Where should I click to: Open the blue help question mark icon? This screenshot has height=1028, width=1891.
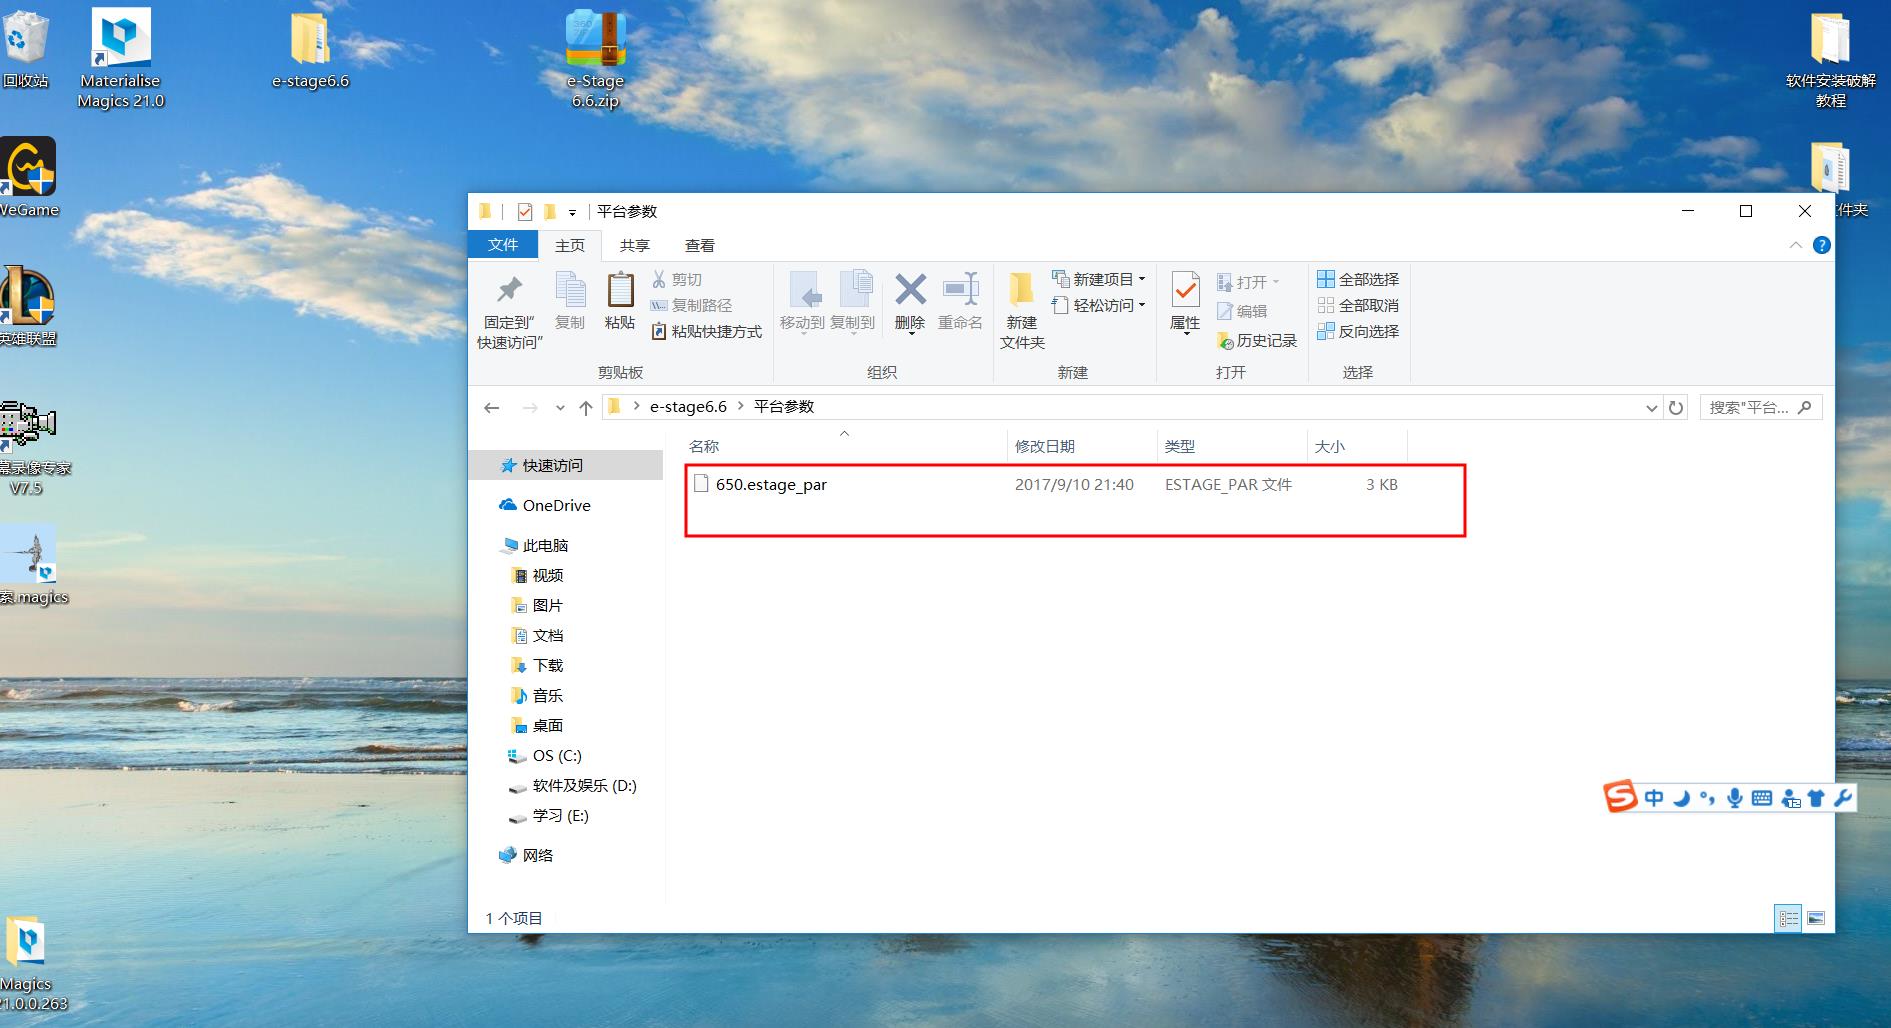pos(1821,245)
